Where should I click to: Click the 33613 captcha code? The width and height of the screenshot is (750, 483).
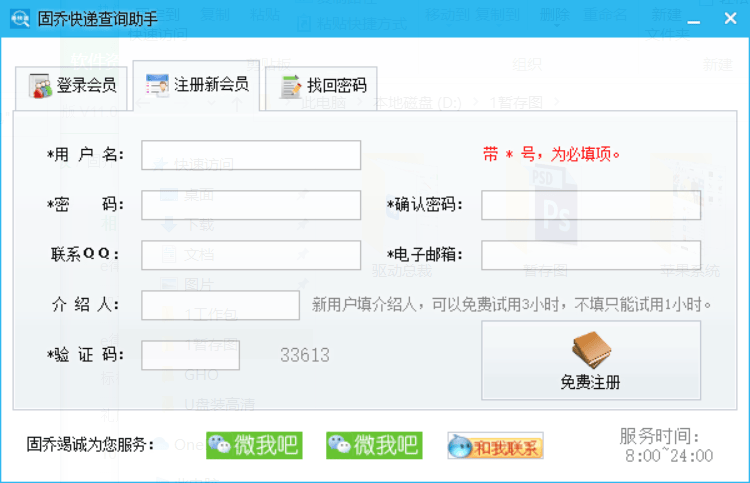305,355
